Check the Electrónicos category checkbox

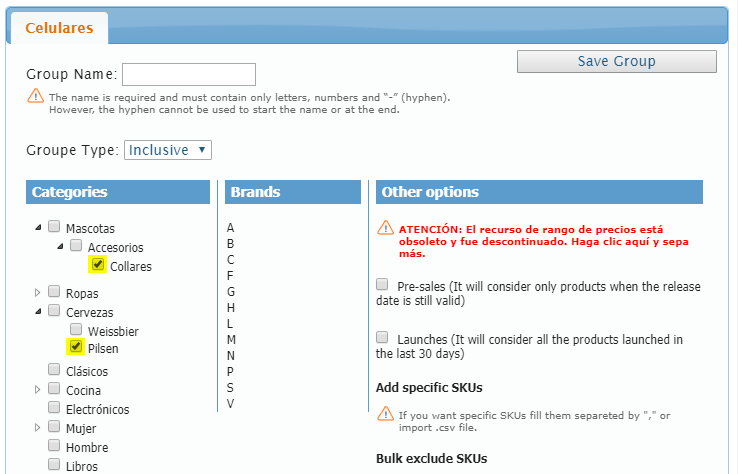(x=54, y=408)
